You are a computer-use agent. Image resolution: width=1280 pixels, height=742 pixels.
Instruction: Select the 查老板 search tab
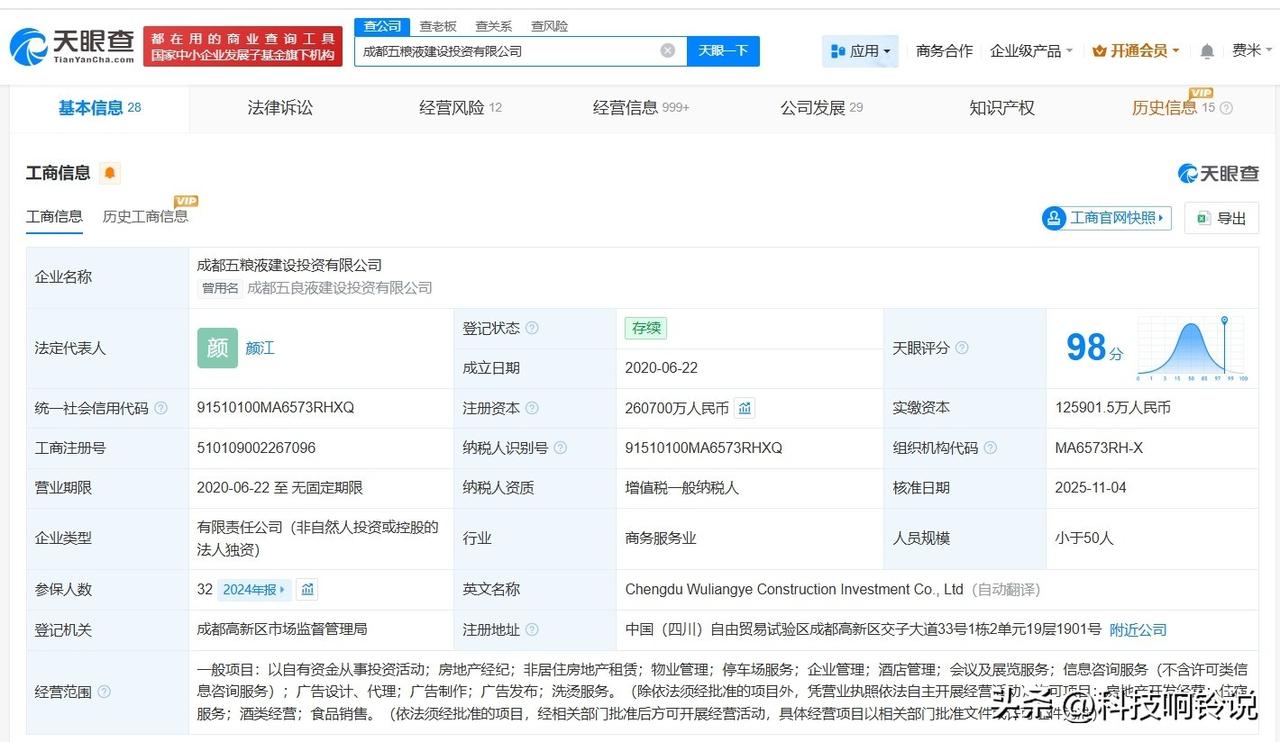tap(438, 26)
